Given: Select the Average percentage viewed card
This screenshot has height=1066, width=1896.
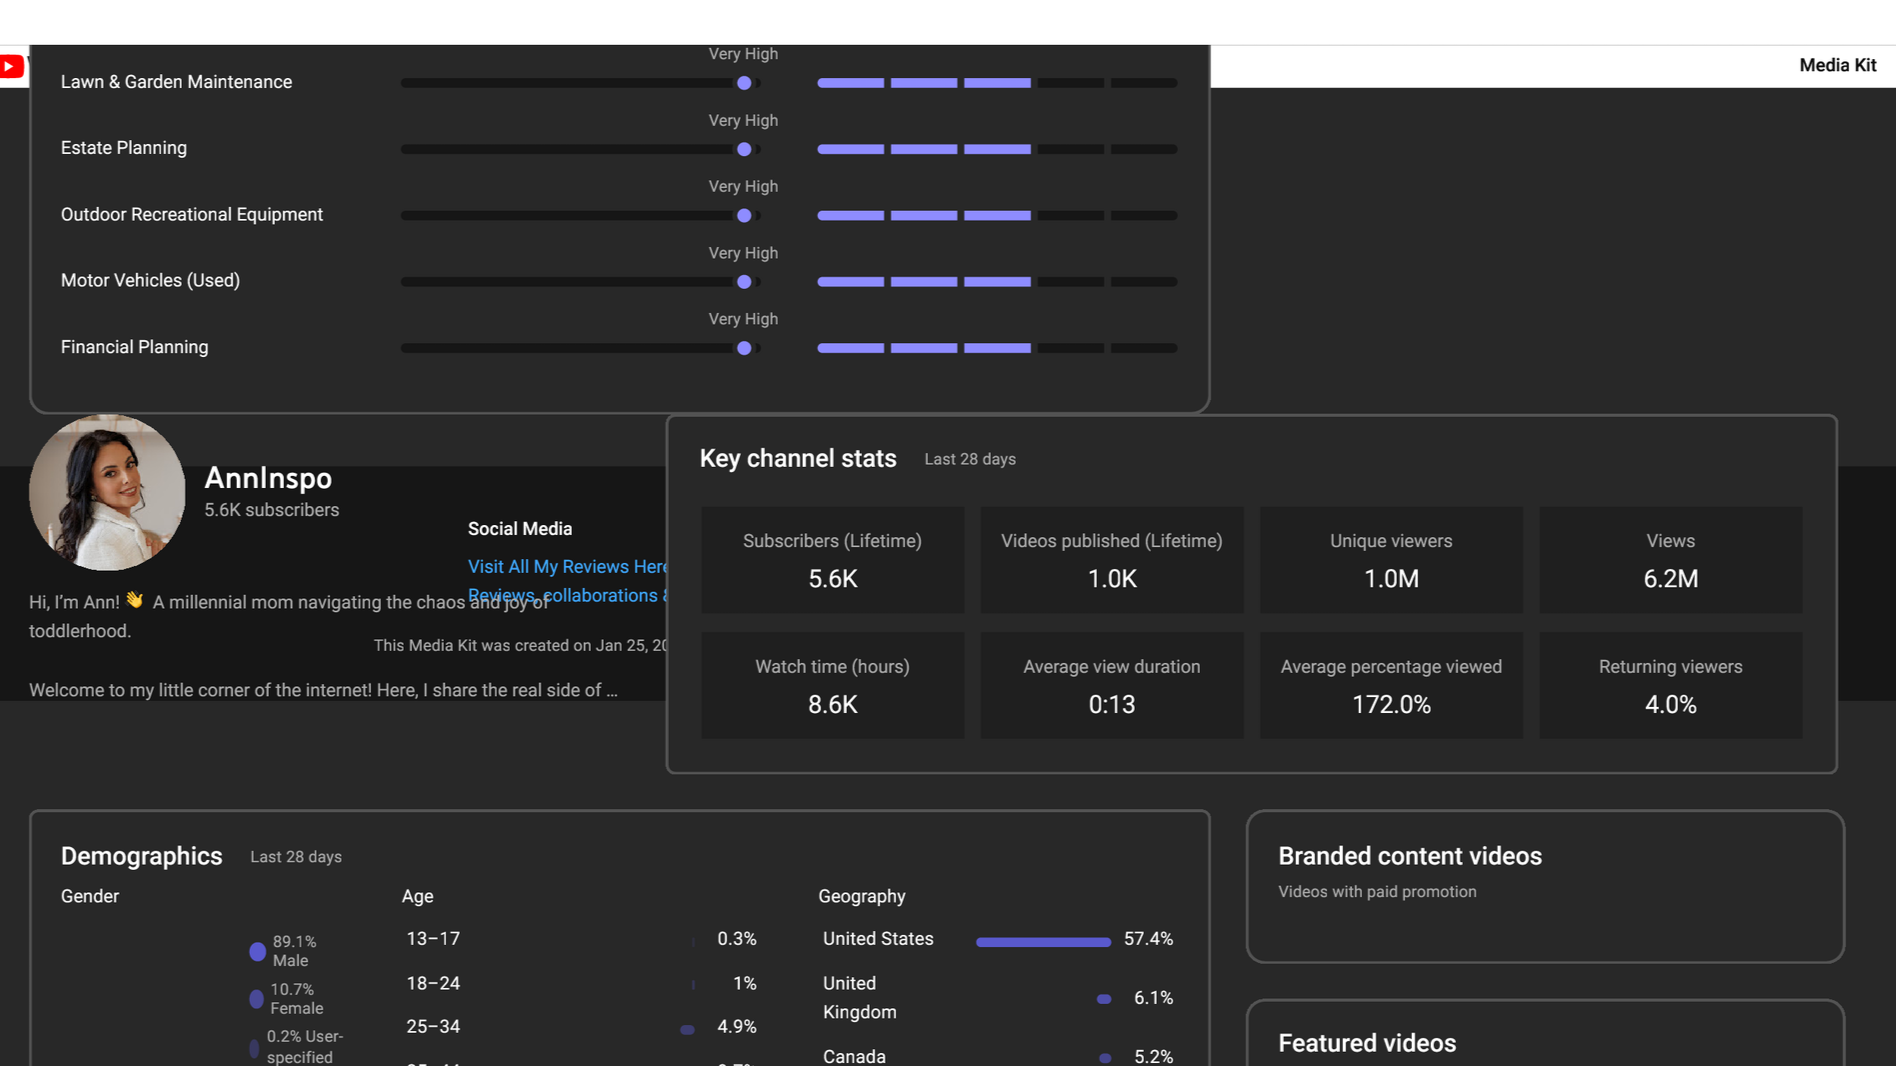Looking at the screenshot, I should pos(1391,685).
